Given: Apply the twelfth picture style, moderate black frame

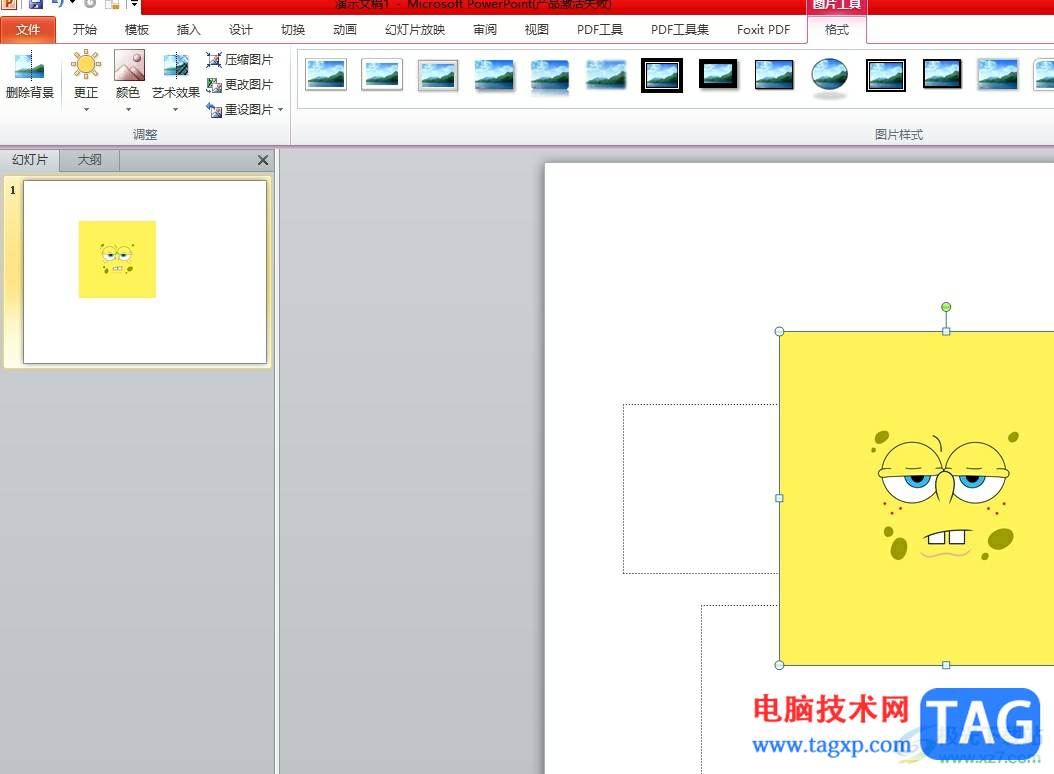Looking at the screenshot, I should (942, 74).
